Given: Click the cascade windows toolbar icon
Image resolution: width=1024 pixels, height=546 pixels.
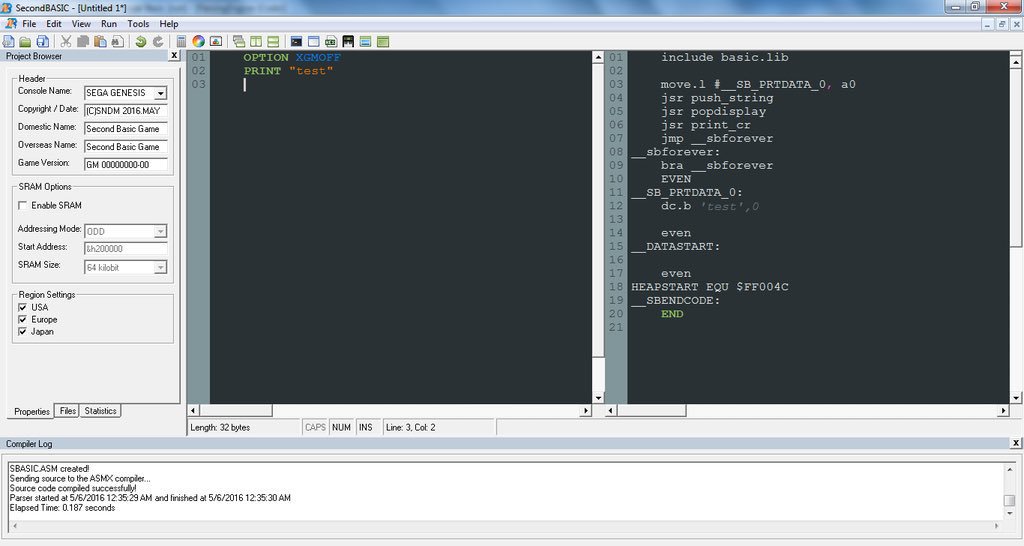Looking at the screenshot, I should [239, 42].
